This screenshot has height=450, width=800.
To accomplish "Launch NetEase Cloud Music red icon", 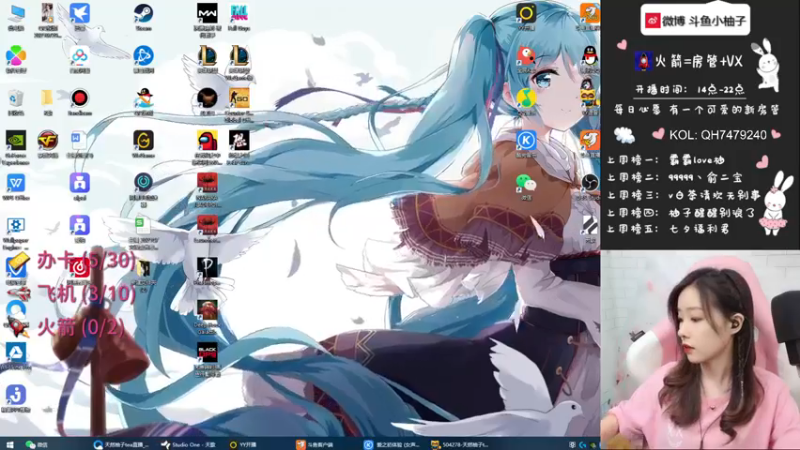I will coord(80,267).
